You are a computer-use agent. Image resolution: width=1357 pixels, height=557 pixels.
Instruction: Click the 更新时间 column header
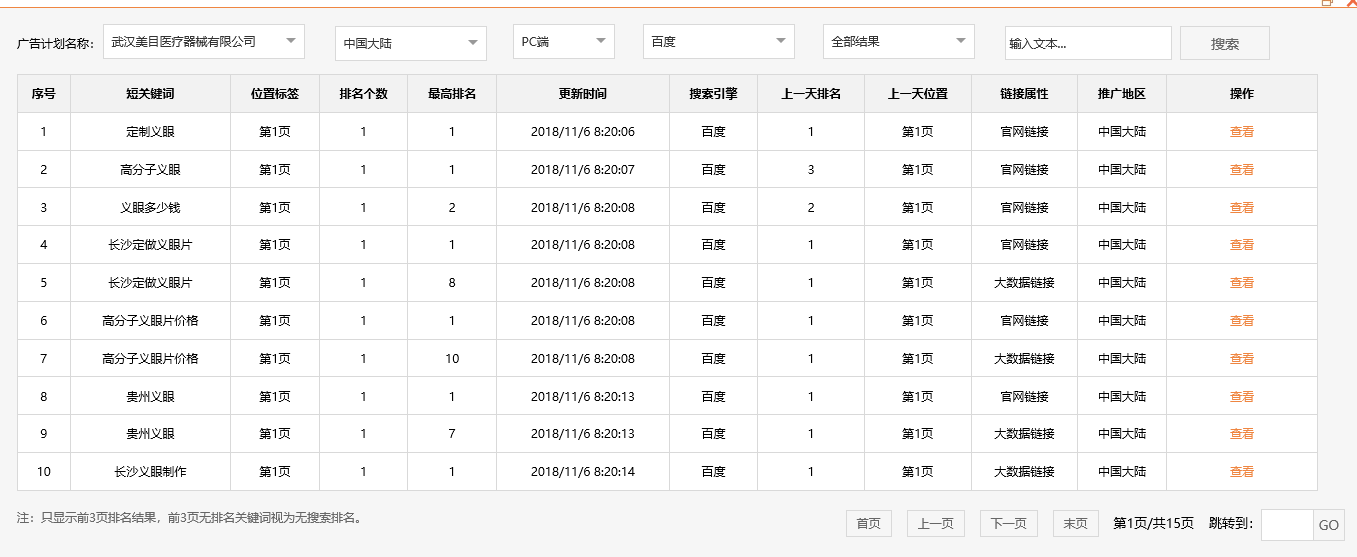coord(583,94)
